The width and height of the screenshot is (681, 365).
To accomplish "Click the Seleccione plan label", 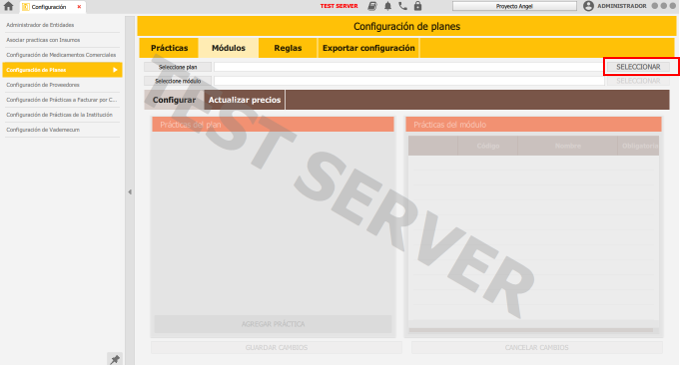I will pos(178,67).
